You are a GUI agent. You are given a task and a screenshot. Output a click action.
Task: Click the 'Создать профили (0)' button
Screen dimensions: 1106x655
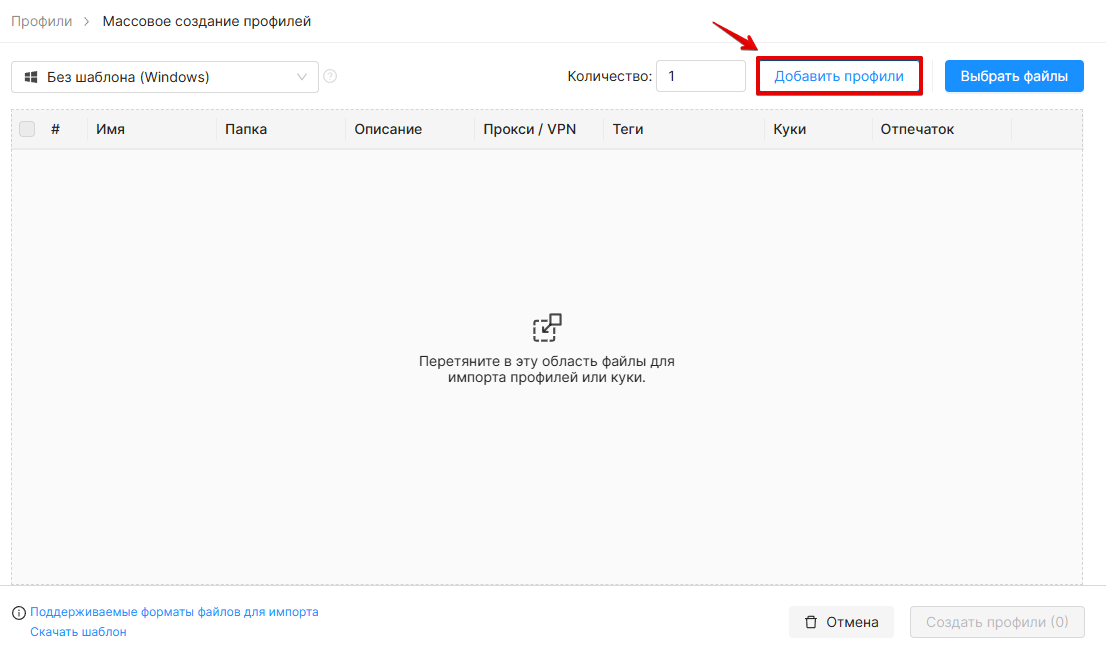click(x=997, y=622)
